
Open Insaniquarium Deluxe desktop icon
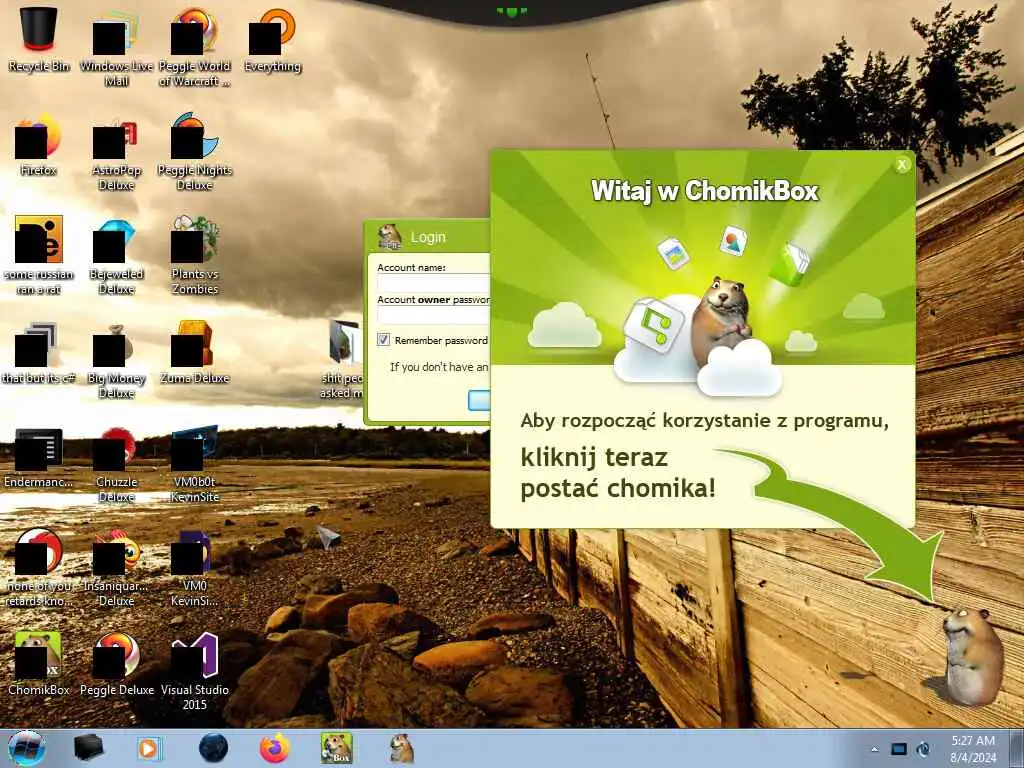point(116,568)
